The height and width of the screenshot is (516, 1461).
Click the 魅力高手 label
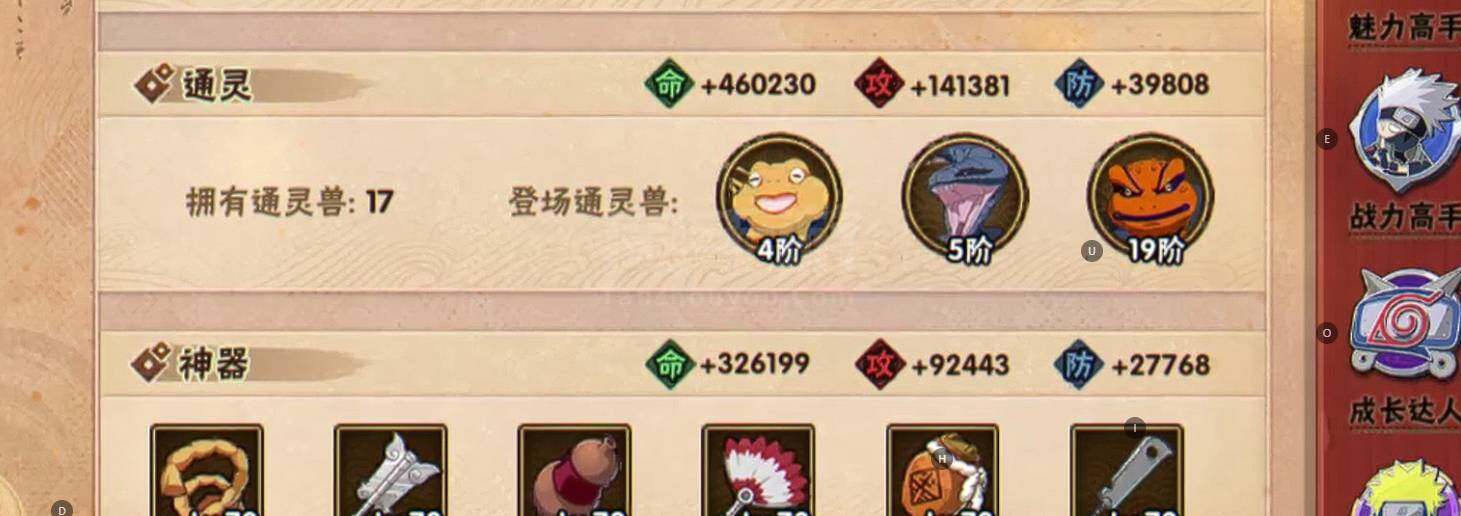[x=1404, y=25]
